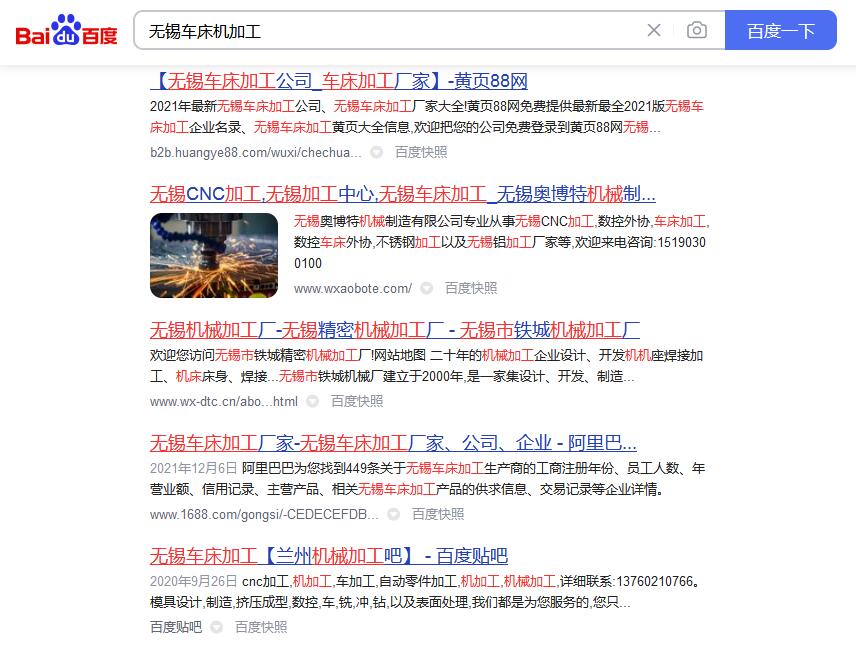856x651 pixels.
Task: Click the 百度一下 search button
Action: point(781,30)
